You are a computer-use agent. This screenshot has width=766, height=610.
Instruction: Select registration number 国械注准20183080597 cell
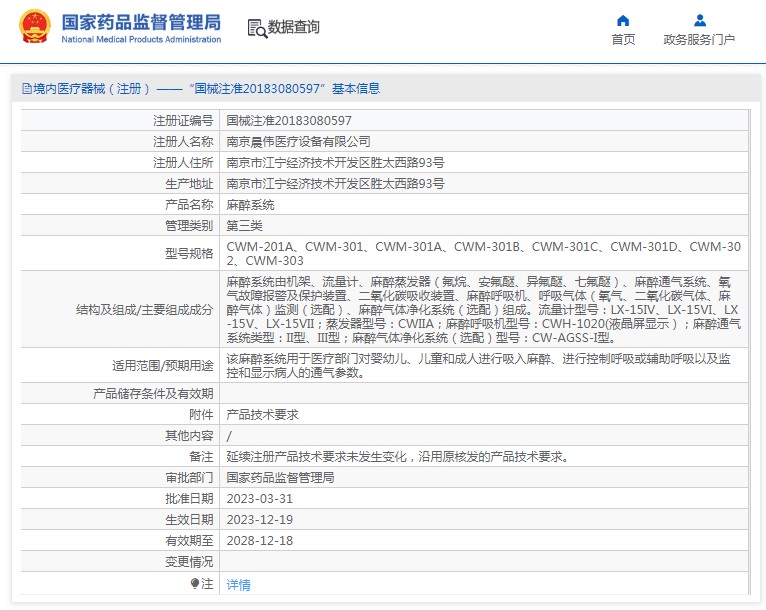(x=289, y=120)
